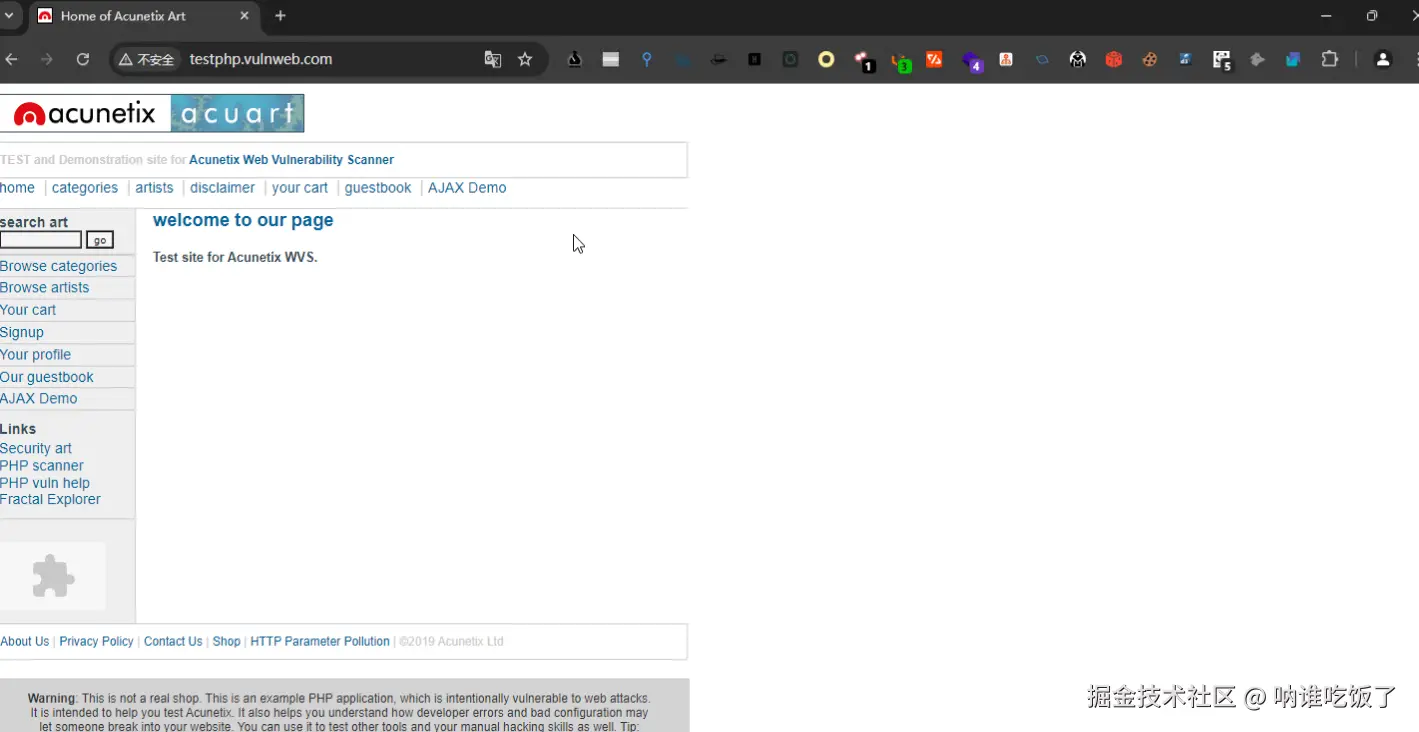1419x732 pixels.
Task: Close the Home of Acunetix Art tab
Action: point(245,16)
